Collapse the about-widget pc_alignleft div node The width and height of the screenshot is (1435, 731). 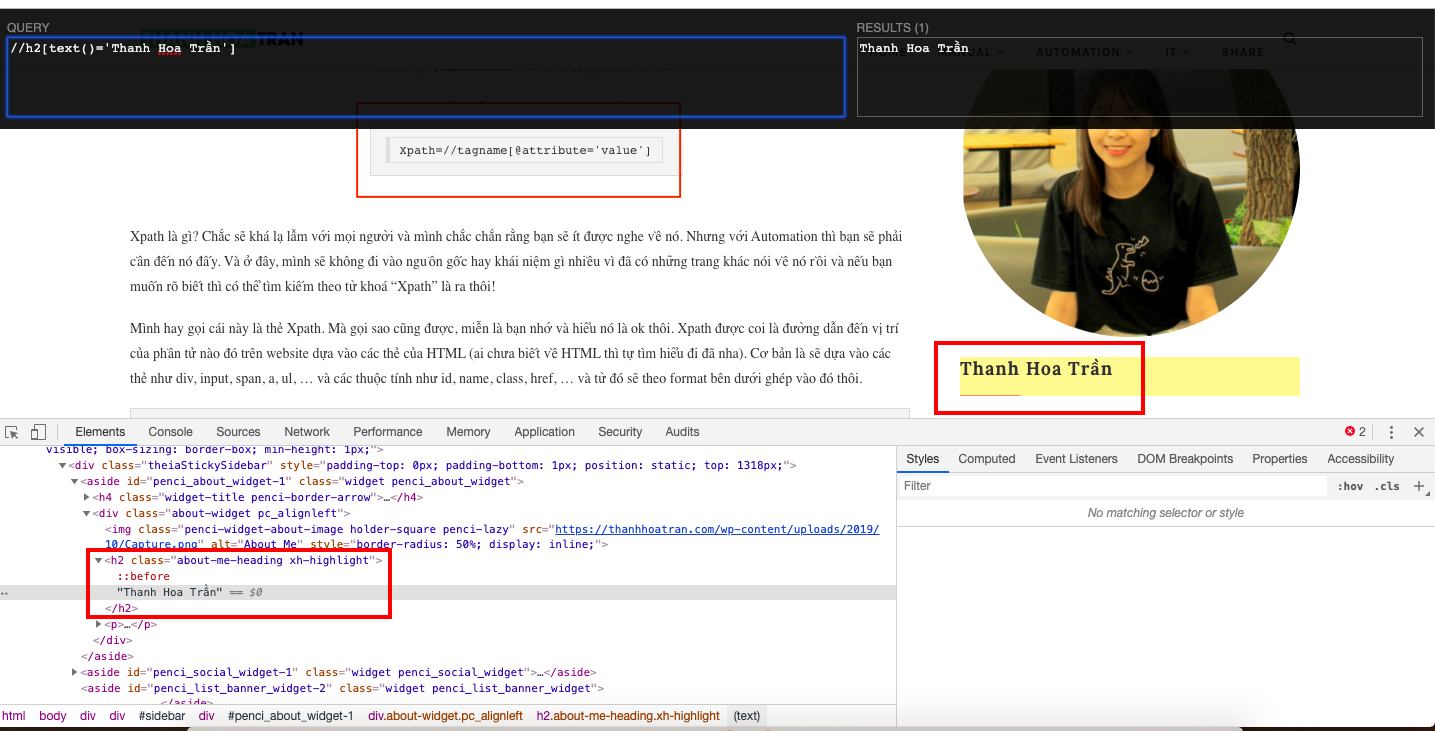click(x=87, y=513)
